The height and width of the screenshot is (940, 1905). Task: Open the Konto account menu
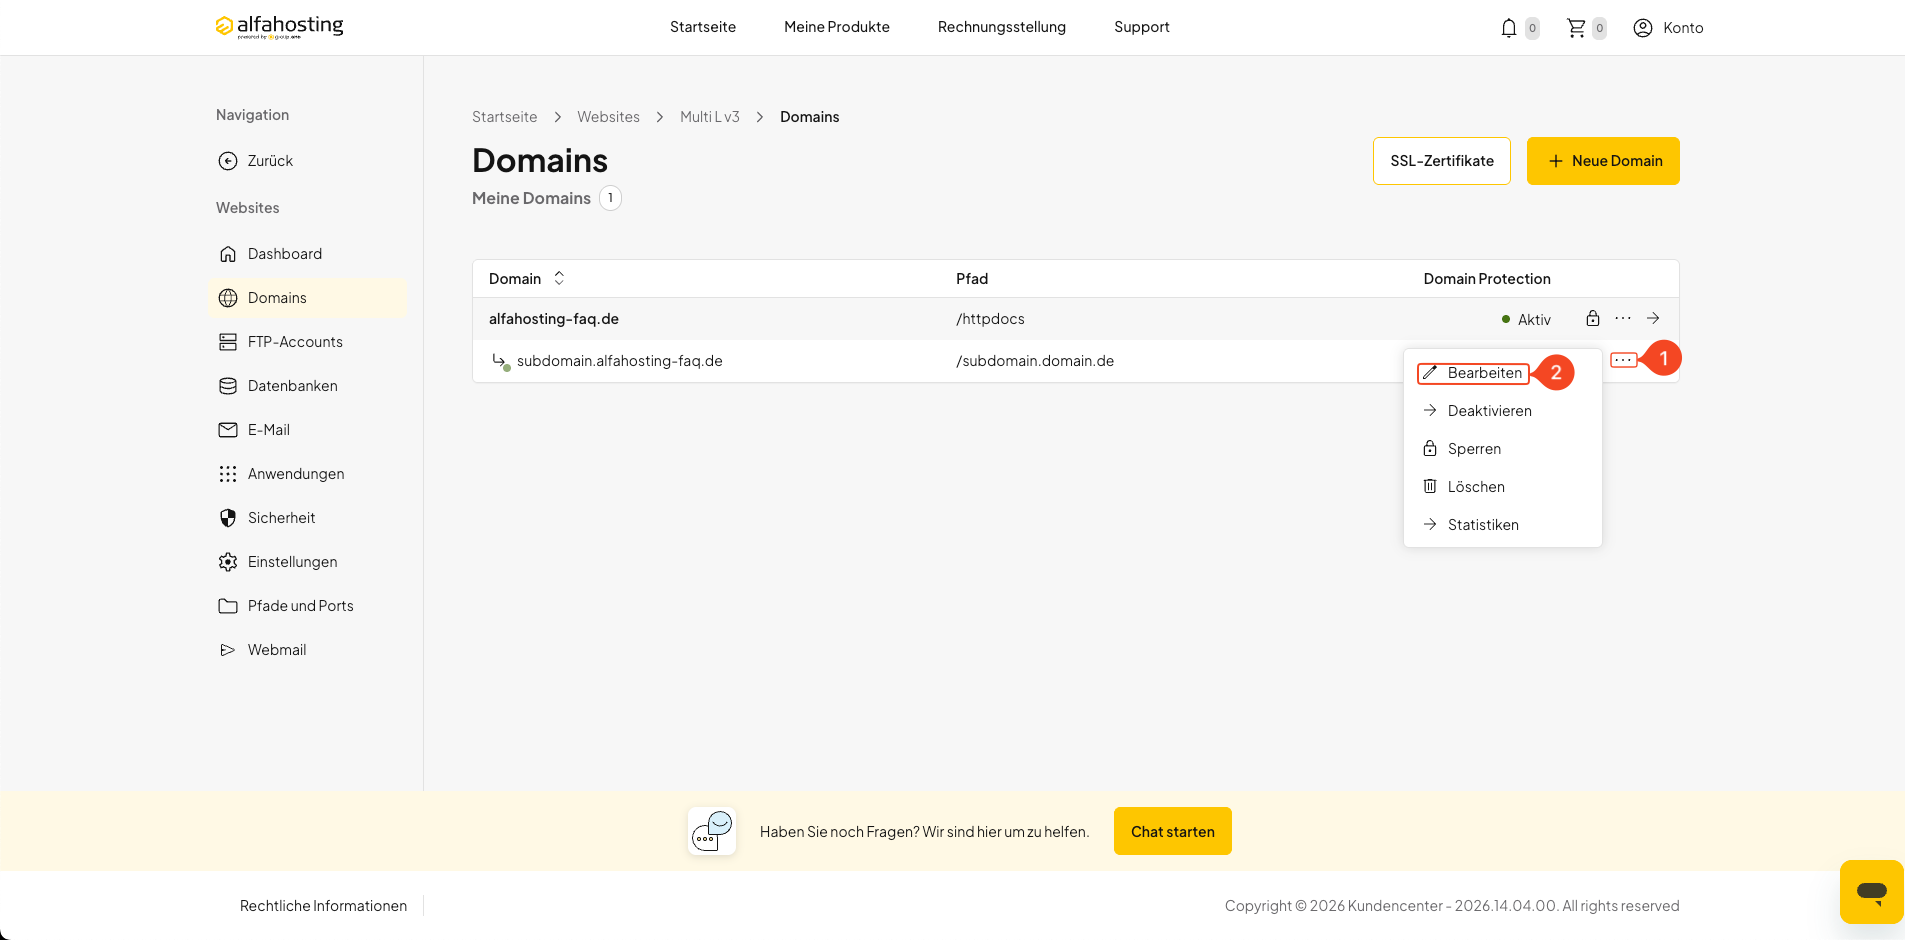point(1668,28)
